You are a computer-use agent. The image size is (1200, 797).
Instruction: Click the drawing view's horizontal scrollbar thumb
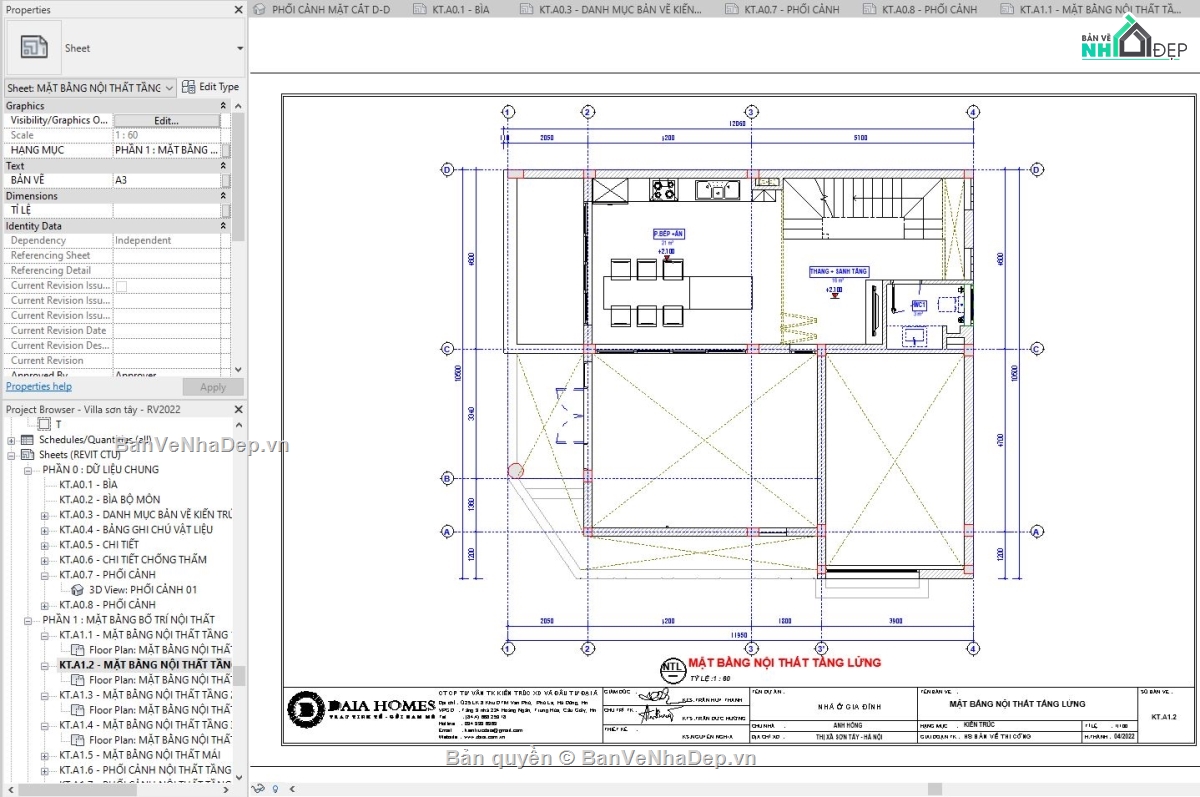point(935,790)
